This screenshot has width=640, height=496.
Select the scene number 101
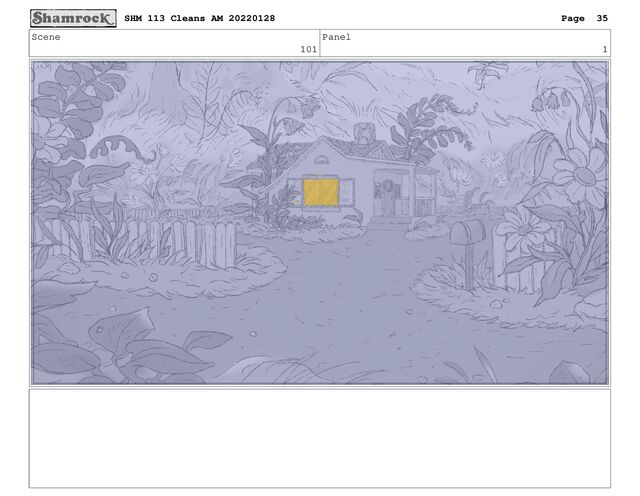[309, 49]
